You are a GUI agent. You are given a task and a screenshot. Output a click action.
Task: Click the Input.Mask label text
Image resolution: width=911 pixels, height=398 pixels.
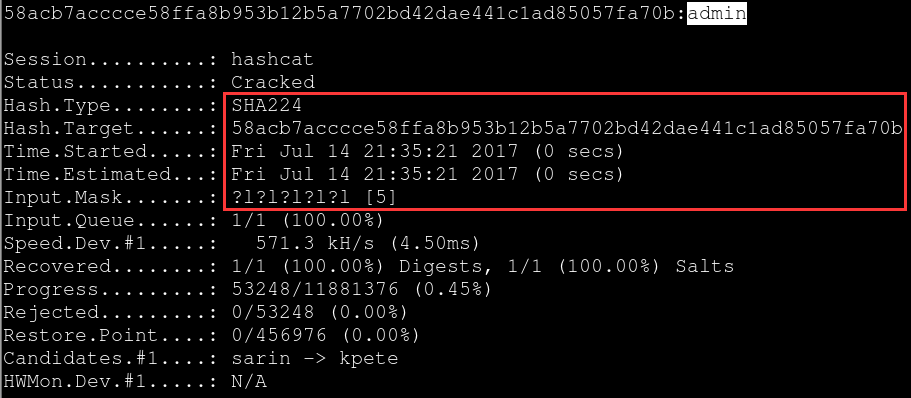pos(63,198)
